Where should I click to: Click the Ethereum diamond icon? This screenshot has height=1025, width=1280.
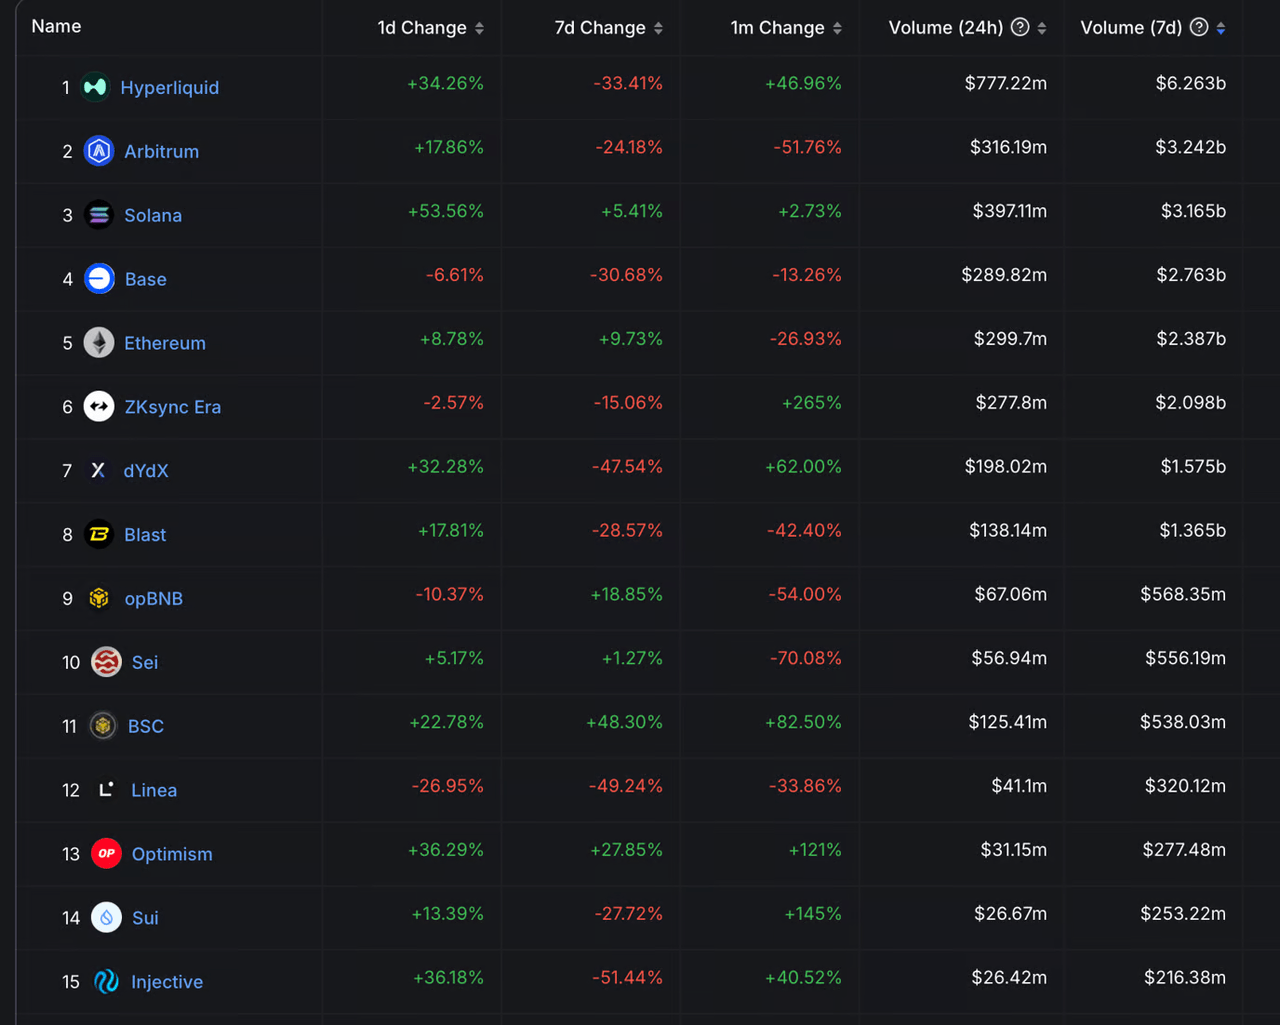click(99, 343)
